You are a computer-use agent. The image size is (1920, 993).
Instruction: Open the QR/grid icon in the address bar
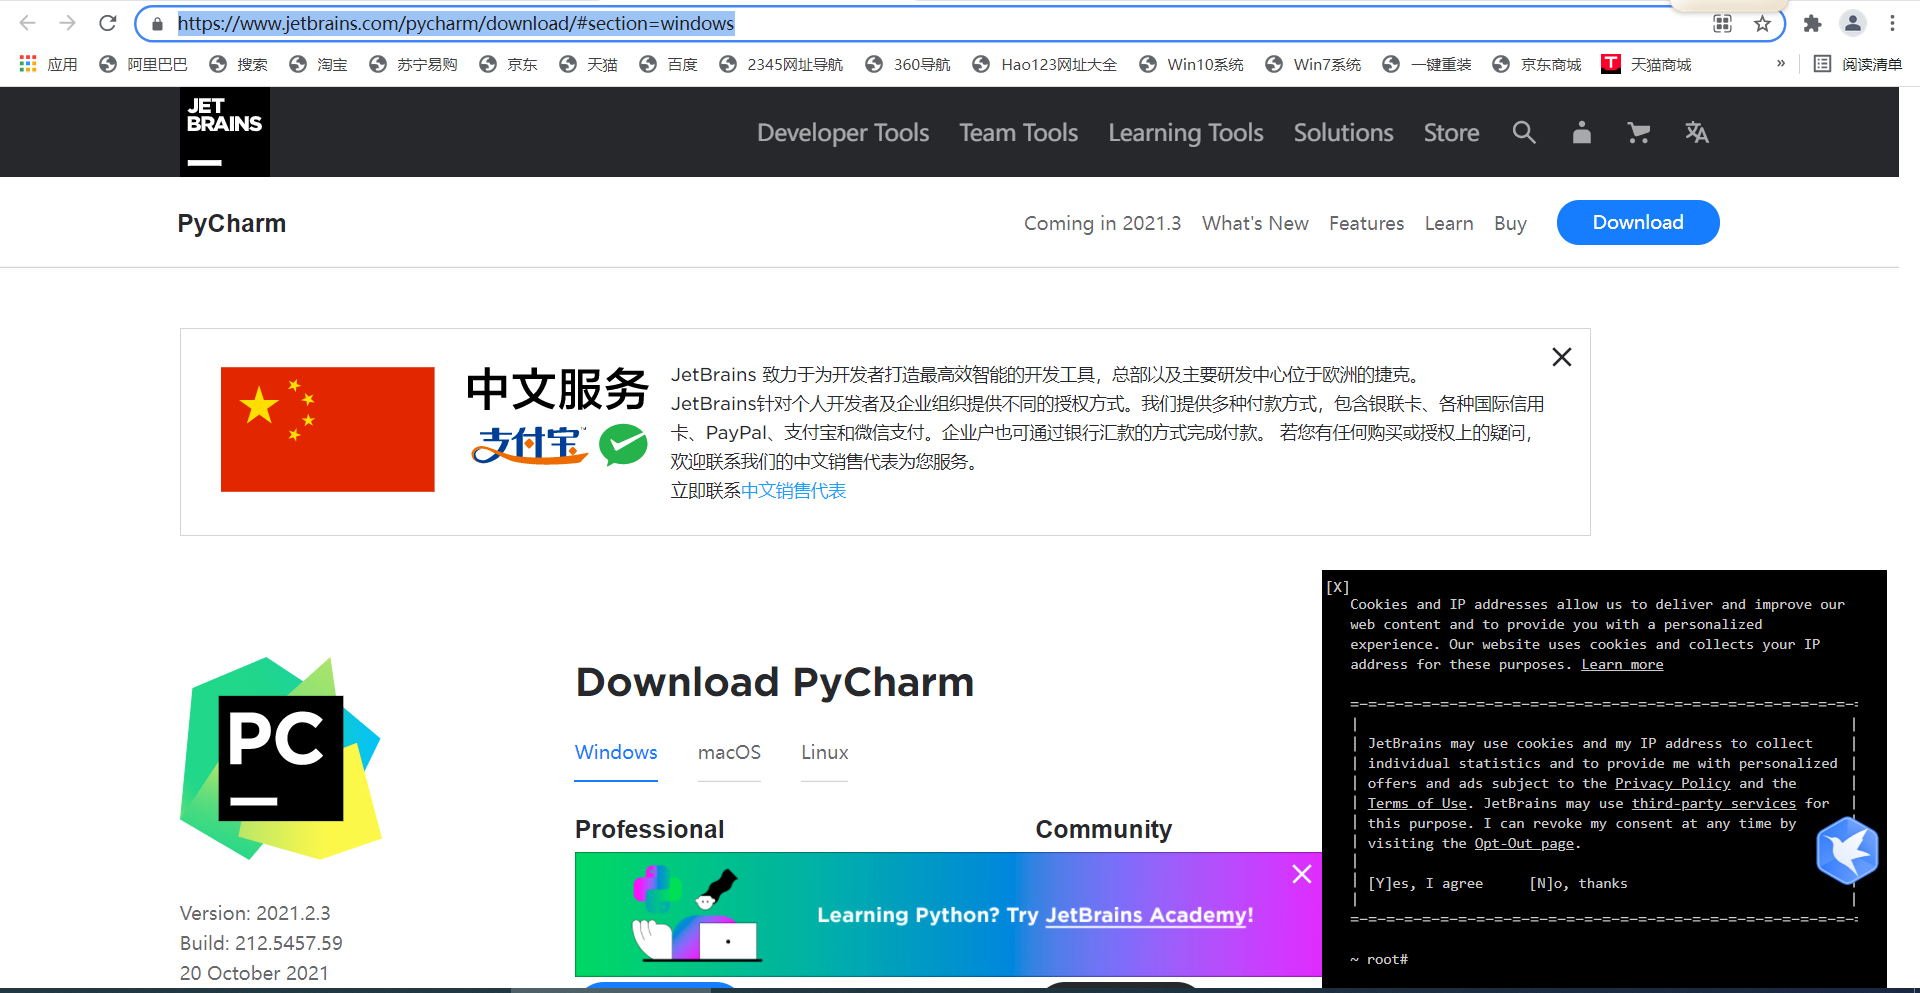tap(1722, 24)
